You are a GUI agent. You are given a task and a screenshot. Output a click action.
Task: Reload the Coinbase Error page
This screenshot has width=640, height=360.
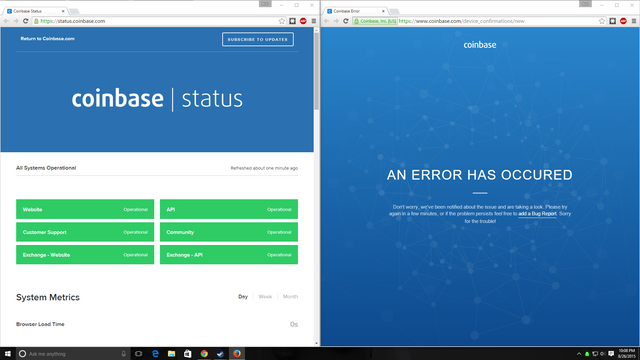click(x=346, y=21)
